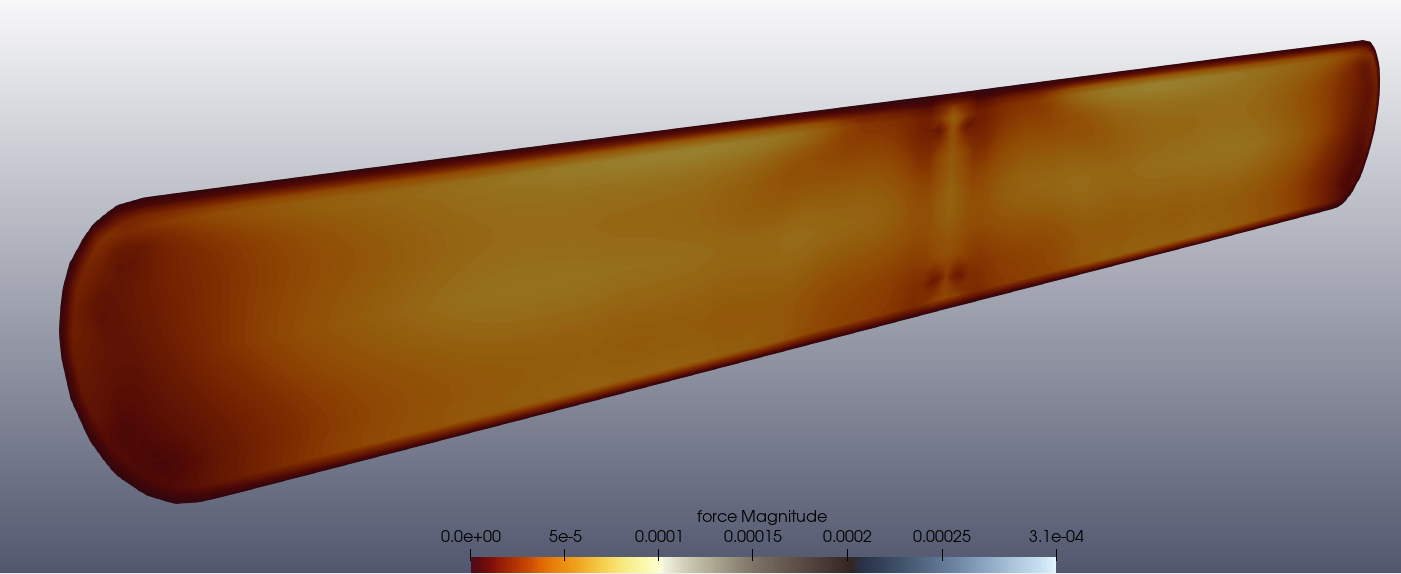Click the 3.1e-04 legend maximum label
The height and width of the screenshot is (574, 1401).
1057,537
